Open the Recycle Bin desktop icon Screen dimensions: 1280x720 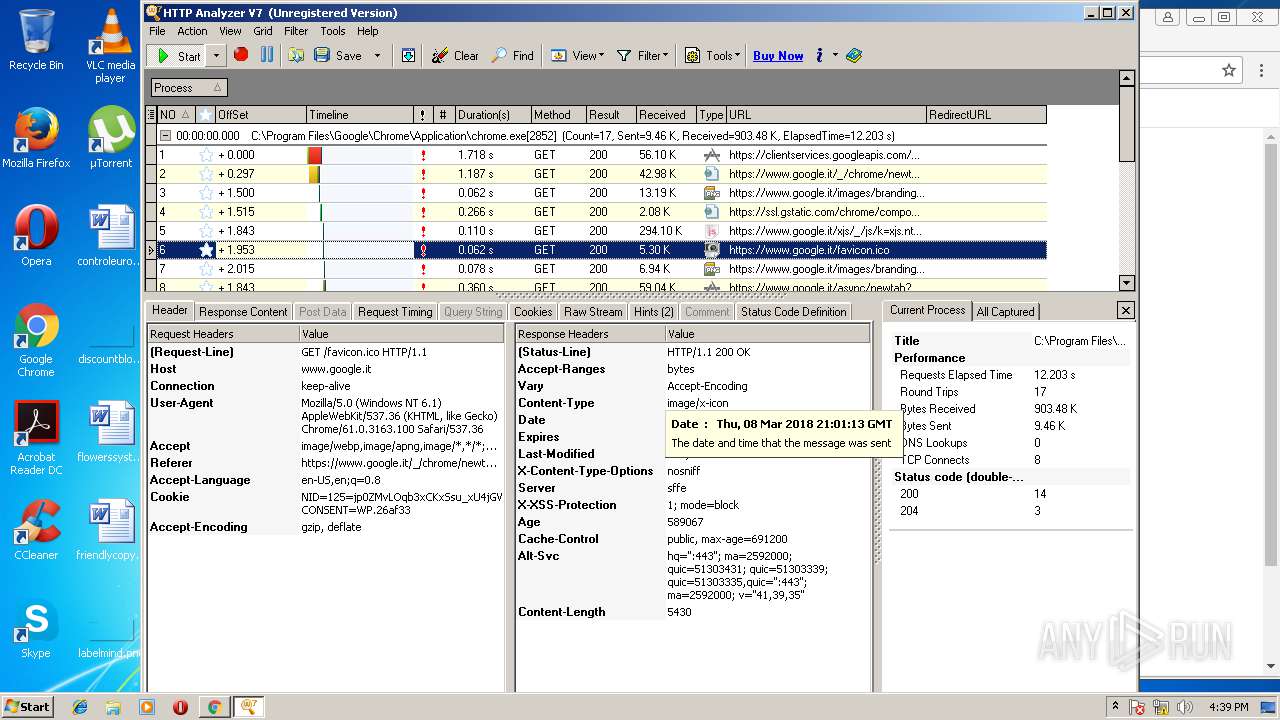(x=36, y=40)
